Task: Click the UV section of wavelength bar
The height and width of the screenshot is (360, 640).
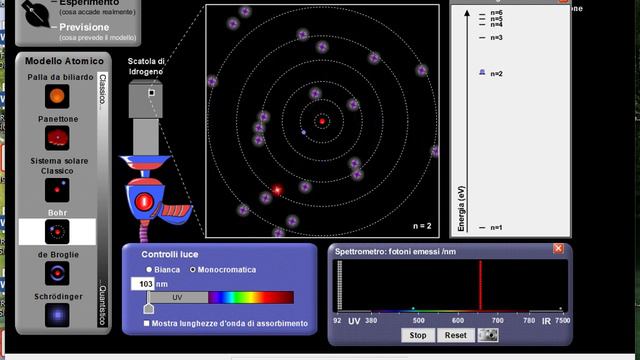Action: click(x=177, y=298)
